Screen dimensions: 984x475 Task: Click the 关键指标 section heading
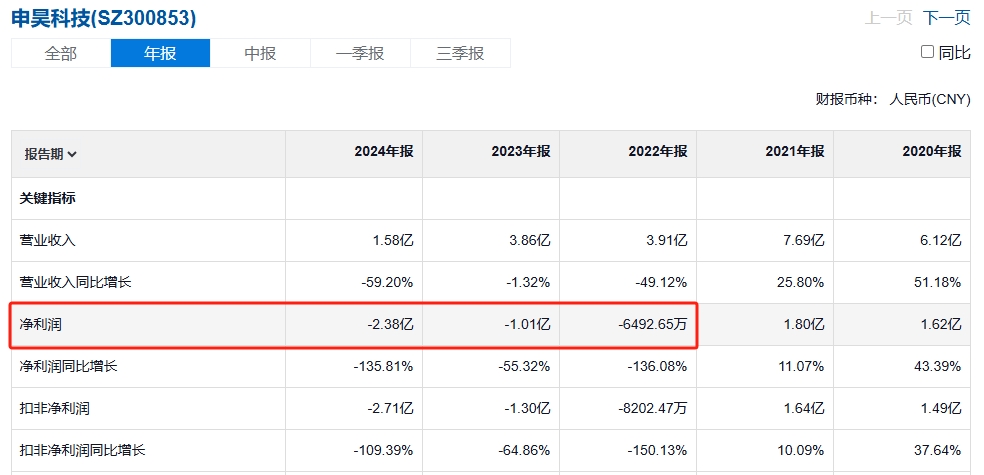(48, 198)
